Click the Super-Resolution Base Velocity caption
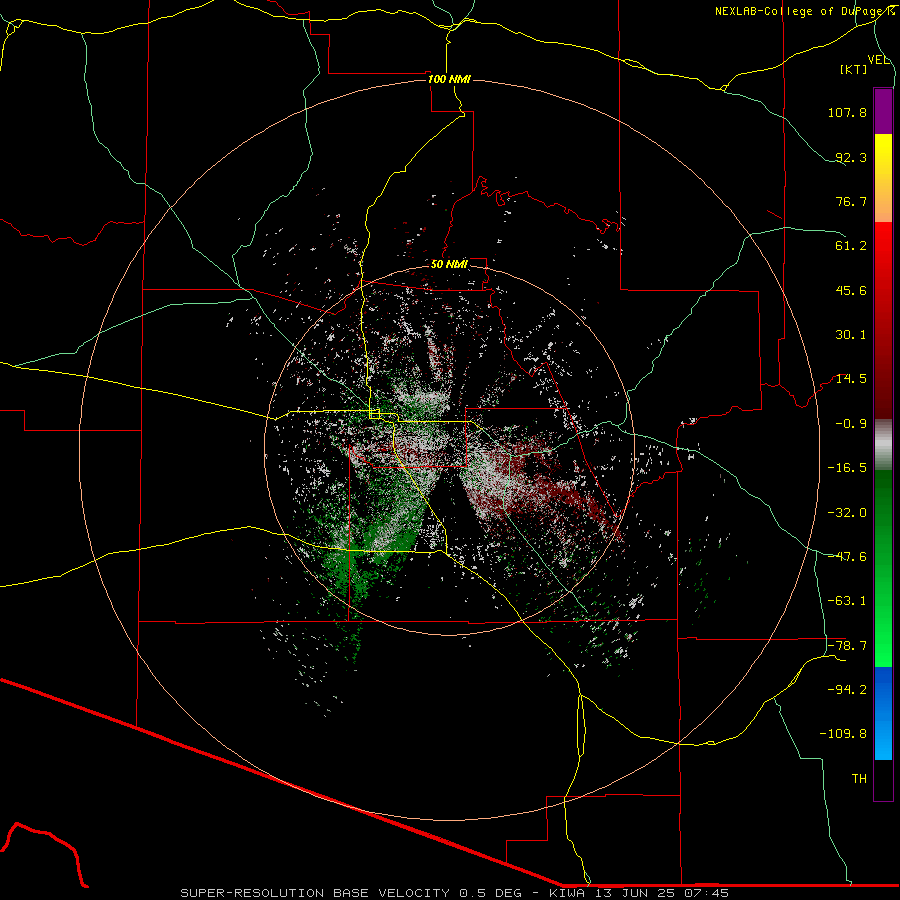 click(x=455, y=893)
